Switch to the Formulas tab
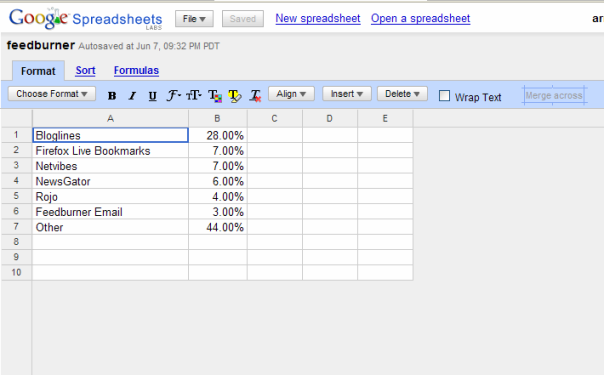 coord(136,70)
